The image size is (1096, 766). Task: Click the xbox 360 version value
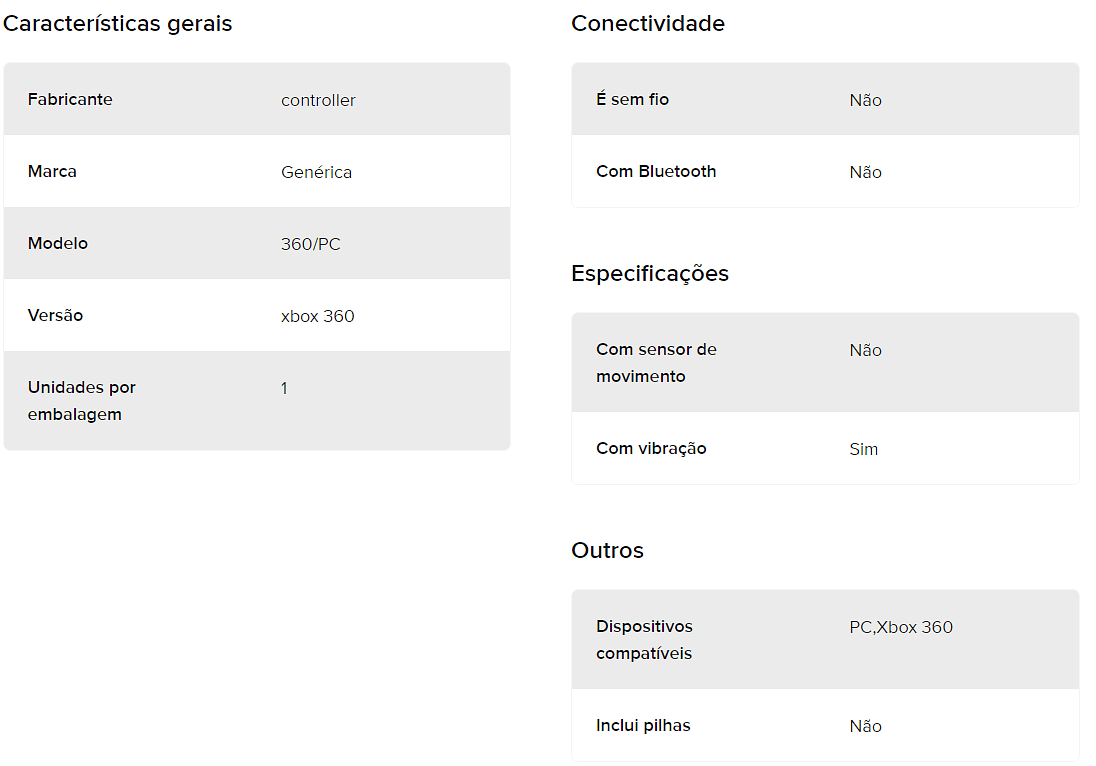click(x=317, y=316)
